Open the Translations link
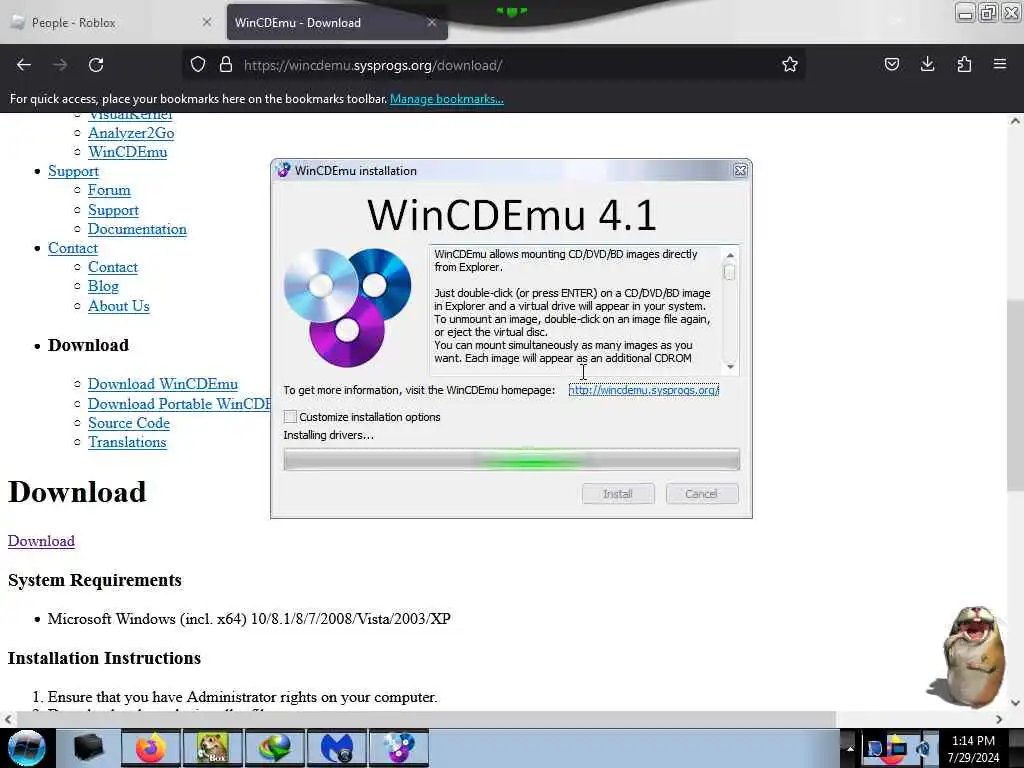This screenshot has height=768, width=1024. click(x=127, y=442)
